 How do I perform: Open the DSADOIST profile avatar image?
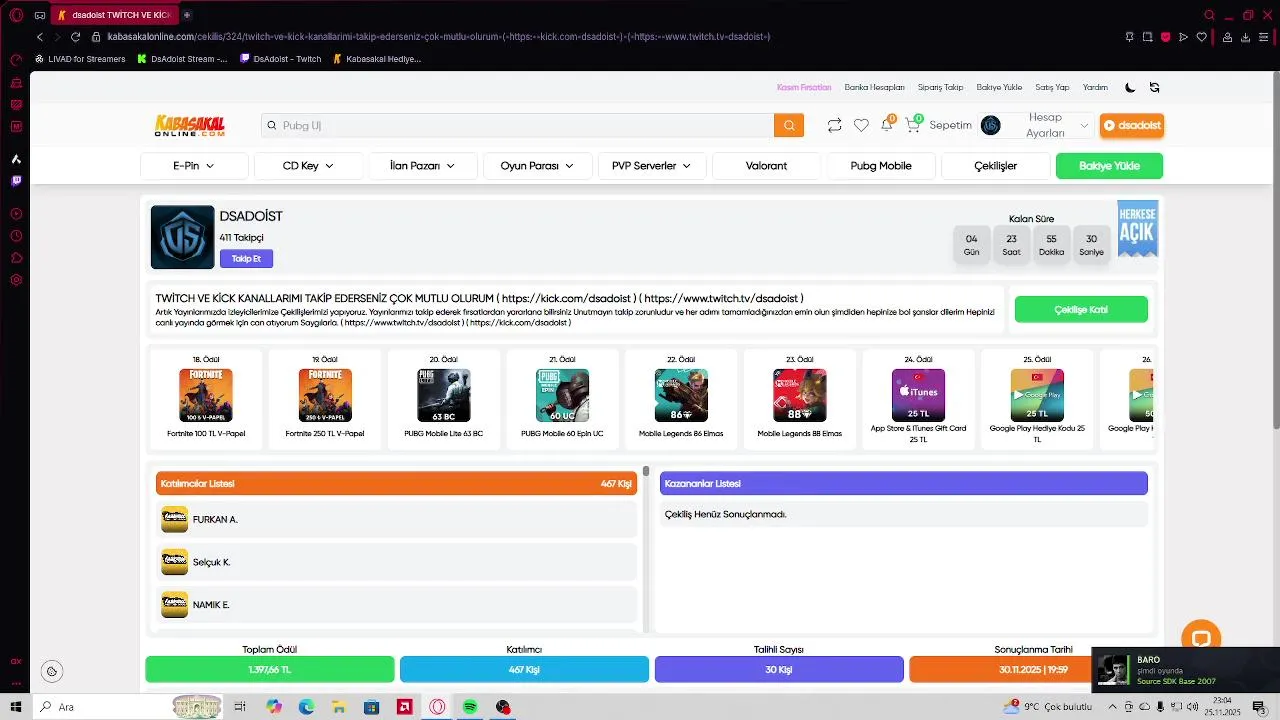pyautogui.click(x=182, y=237)
